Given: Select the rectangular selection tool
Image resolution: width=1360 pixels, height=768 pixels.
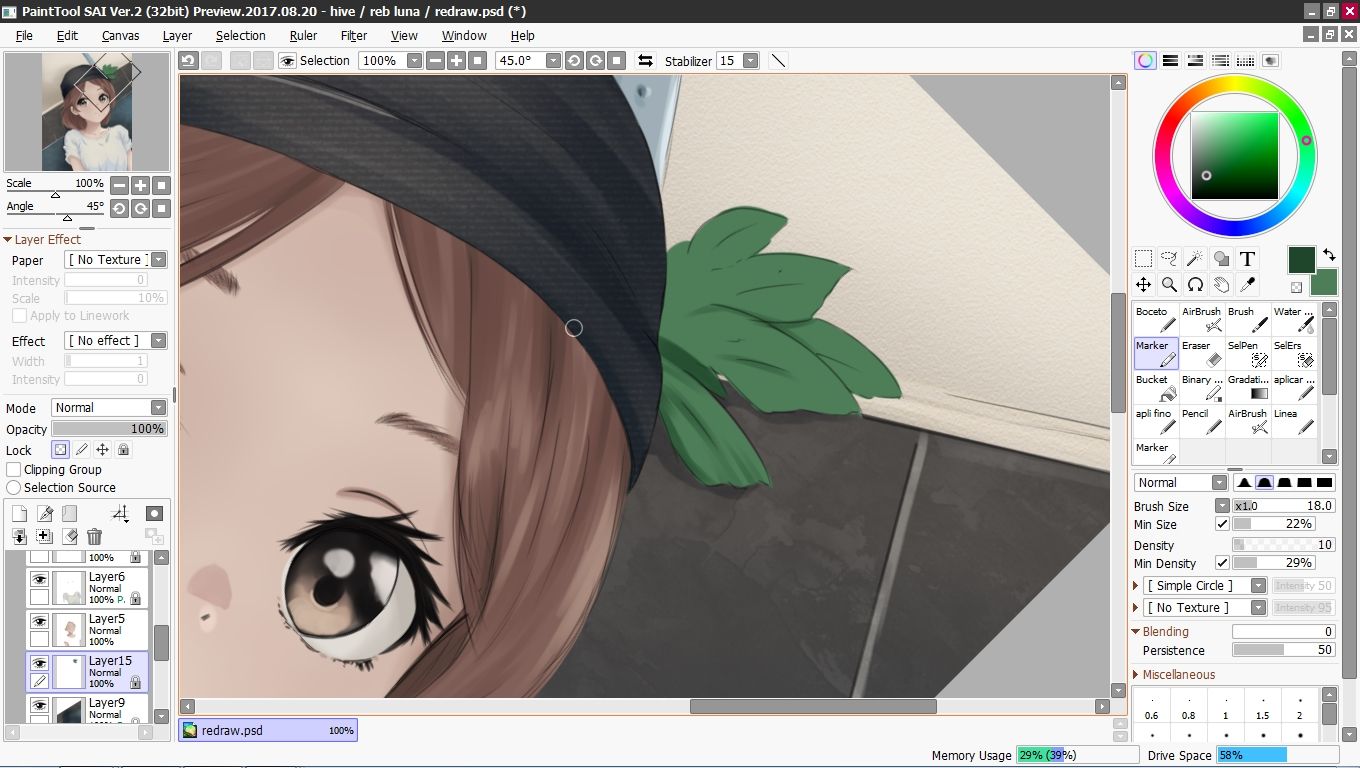Looking at the screenshot, I should pyautogui.click(x=1143, y=258).
